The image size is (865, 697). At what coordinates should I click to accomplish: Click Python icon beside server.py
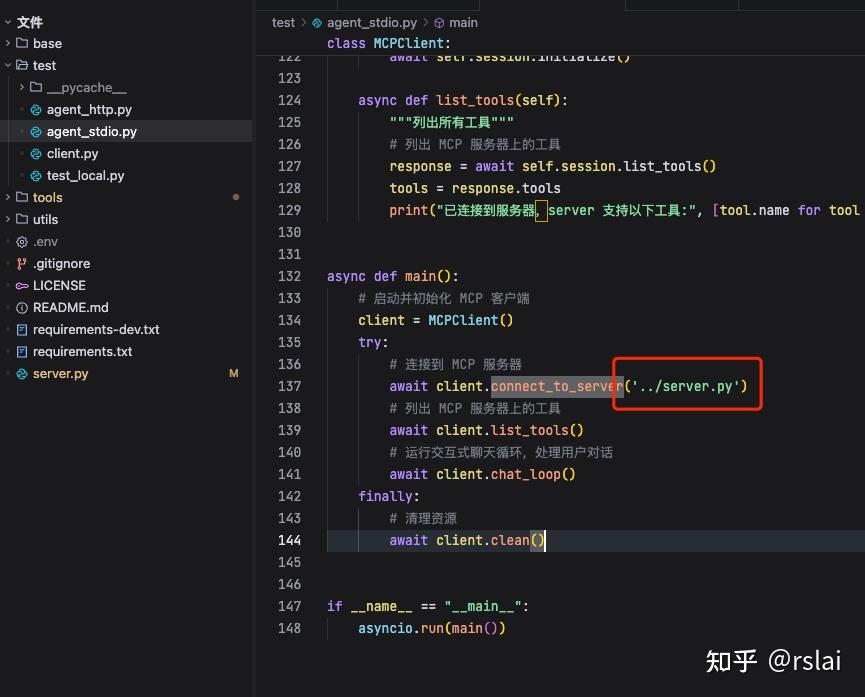22,374
